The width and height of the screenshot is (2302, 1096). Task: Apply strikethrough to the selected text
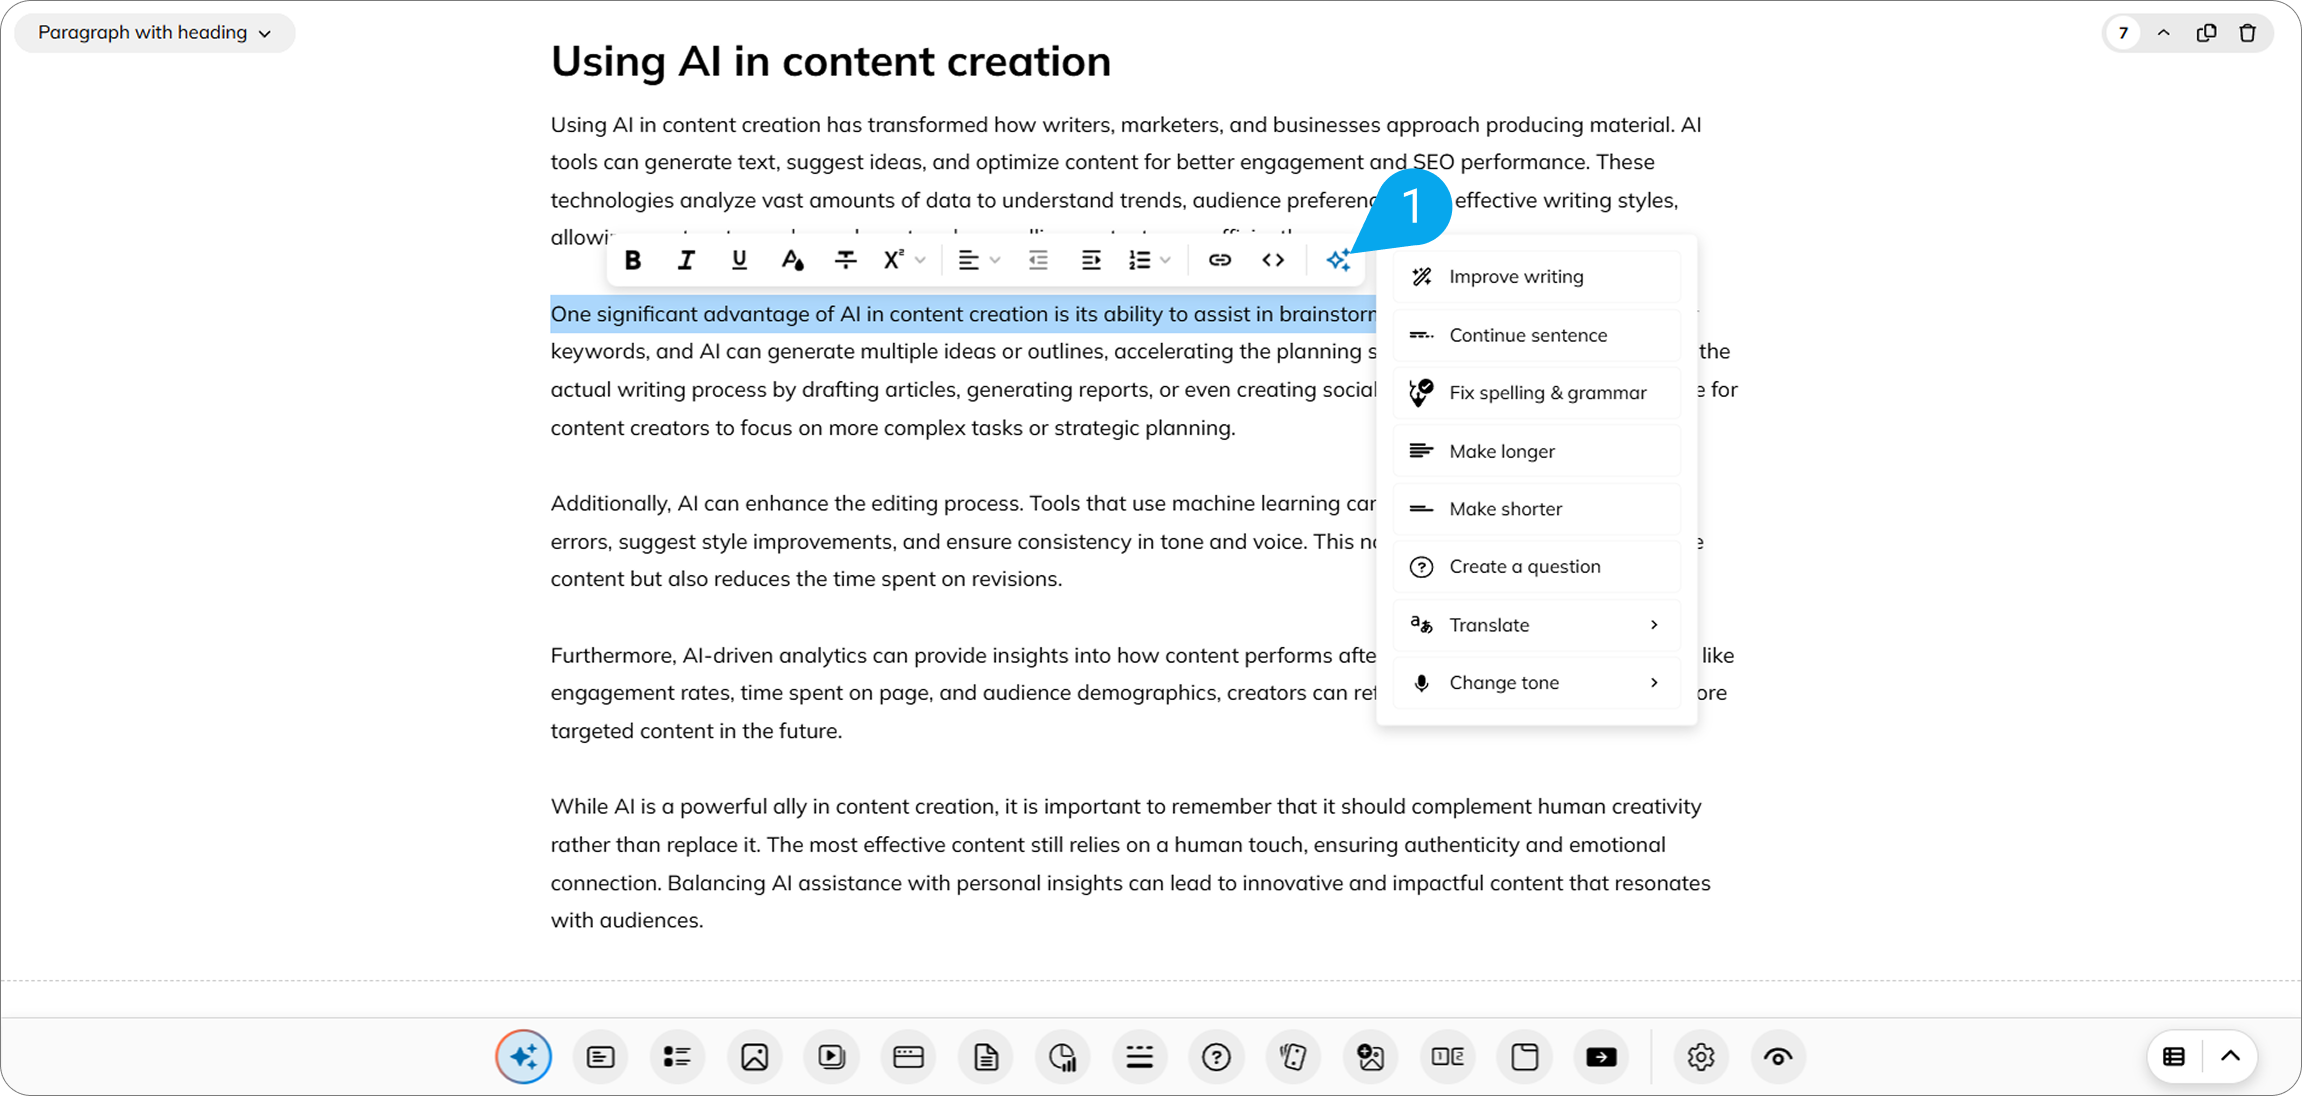click(845, 260)
